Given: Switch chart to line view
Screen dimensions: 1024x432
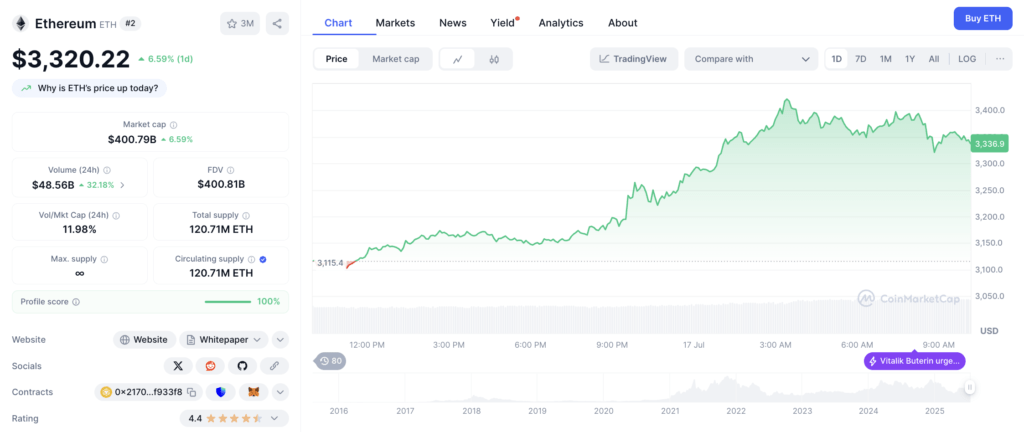Looking at the screenshot, I should 458,59.
